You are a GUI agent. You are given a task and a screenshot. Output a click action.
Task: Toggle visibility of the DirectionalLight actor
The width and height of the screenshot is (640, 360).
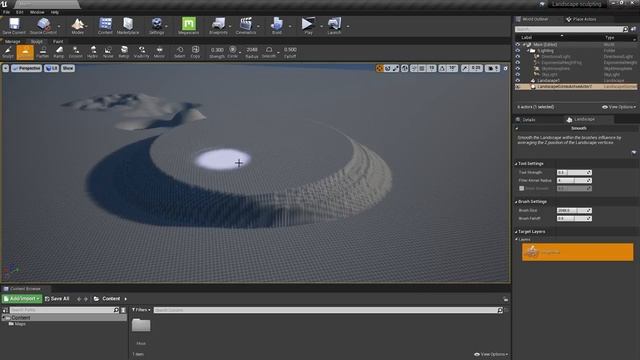click(x=518, y=57)
